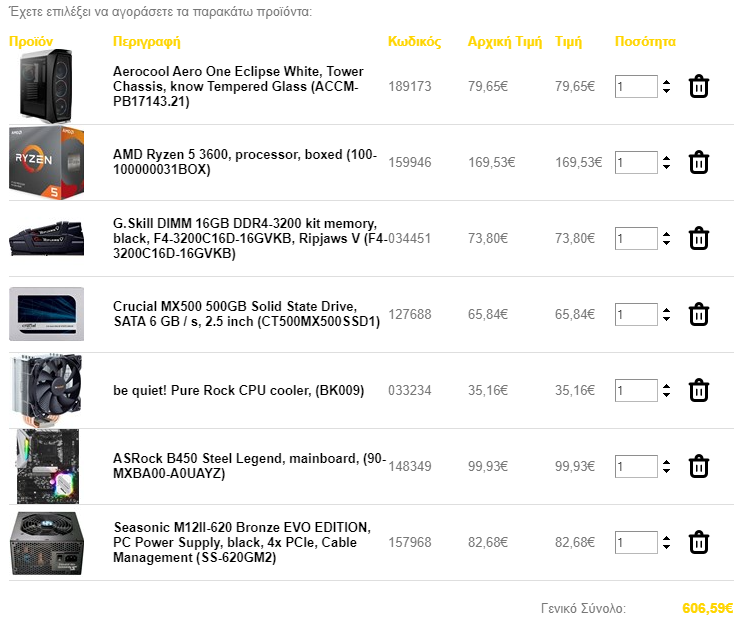View the Crucial MX500 SSD thumbnail

tap(46, 314)
